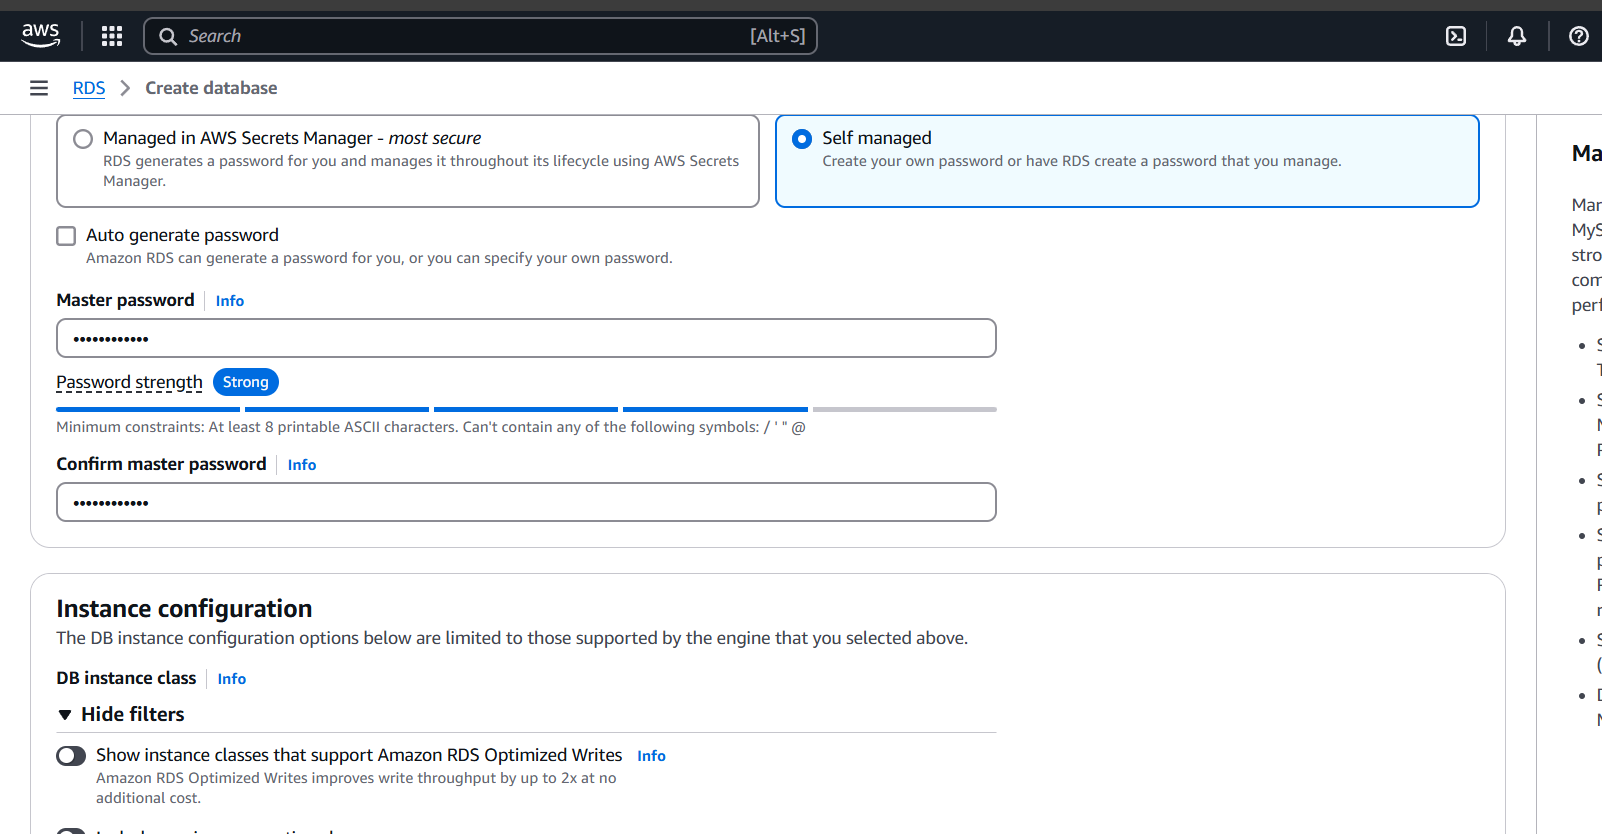The height and width of the screenshot is (834, 1602).
Task: Open Info link beside Confirm master password
Action: (302, 465)
